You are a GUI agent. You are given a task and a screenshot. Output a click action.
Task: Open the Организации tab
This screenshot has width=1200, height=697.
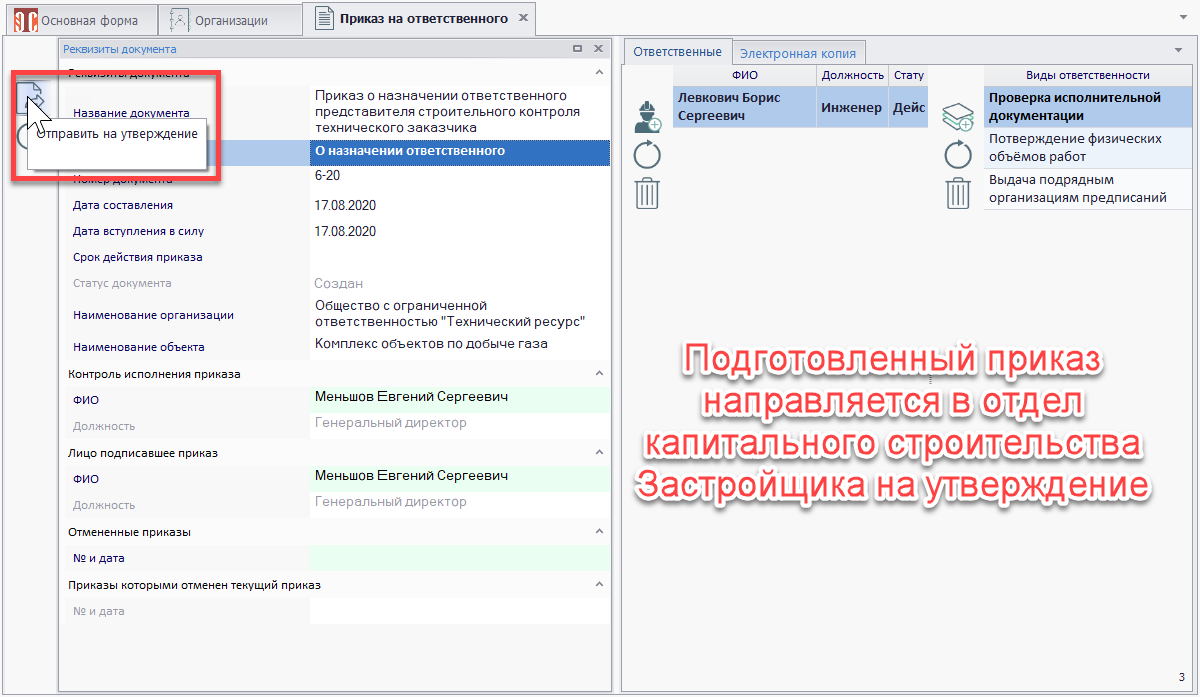[229, 19]
